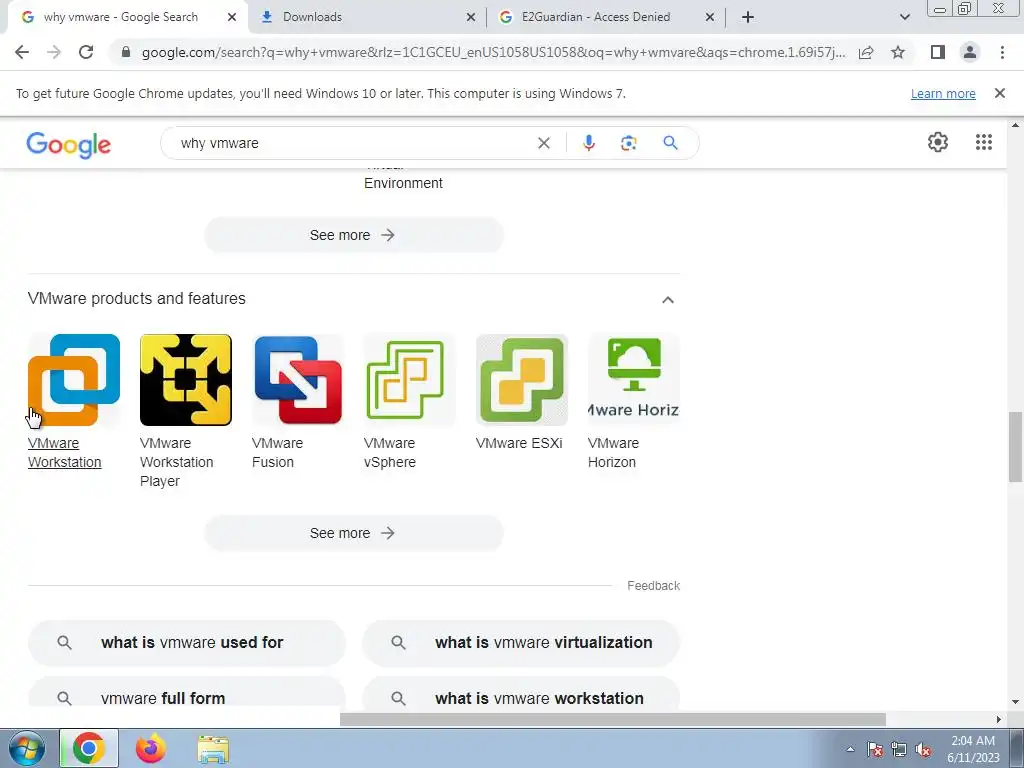
Task: Click the taskbar clock showing 2:04 AM
Action: tap(973, 749)
